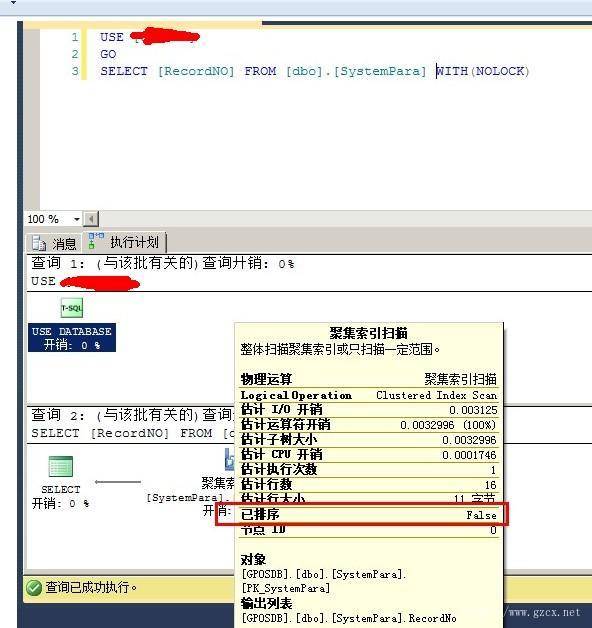Click the [RecordNO] column in the query
Viewport: 592px width, 628px height.
[x=196, y=71]
